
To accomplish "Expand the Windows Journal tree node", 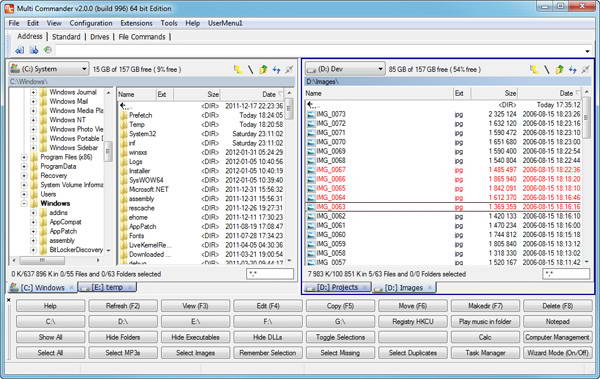I will [33, 92].
